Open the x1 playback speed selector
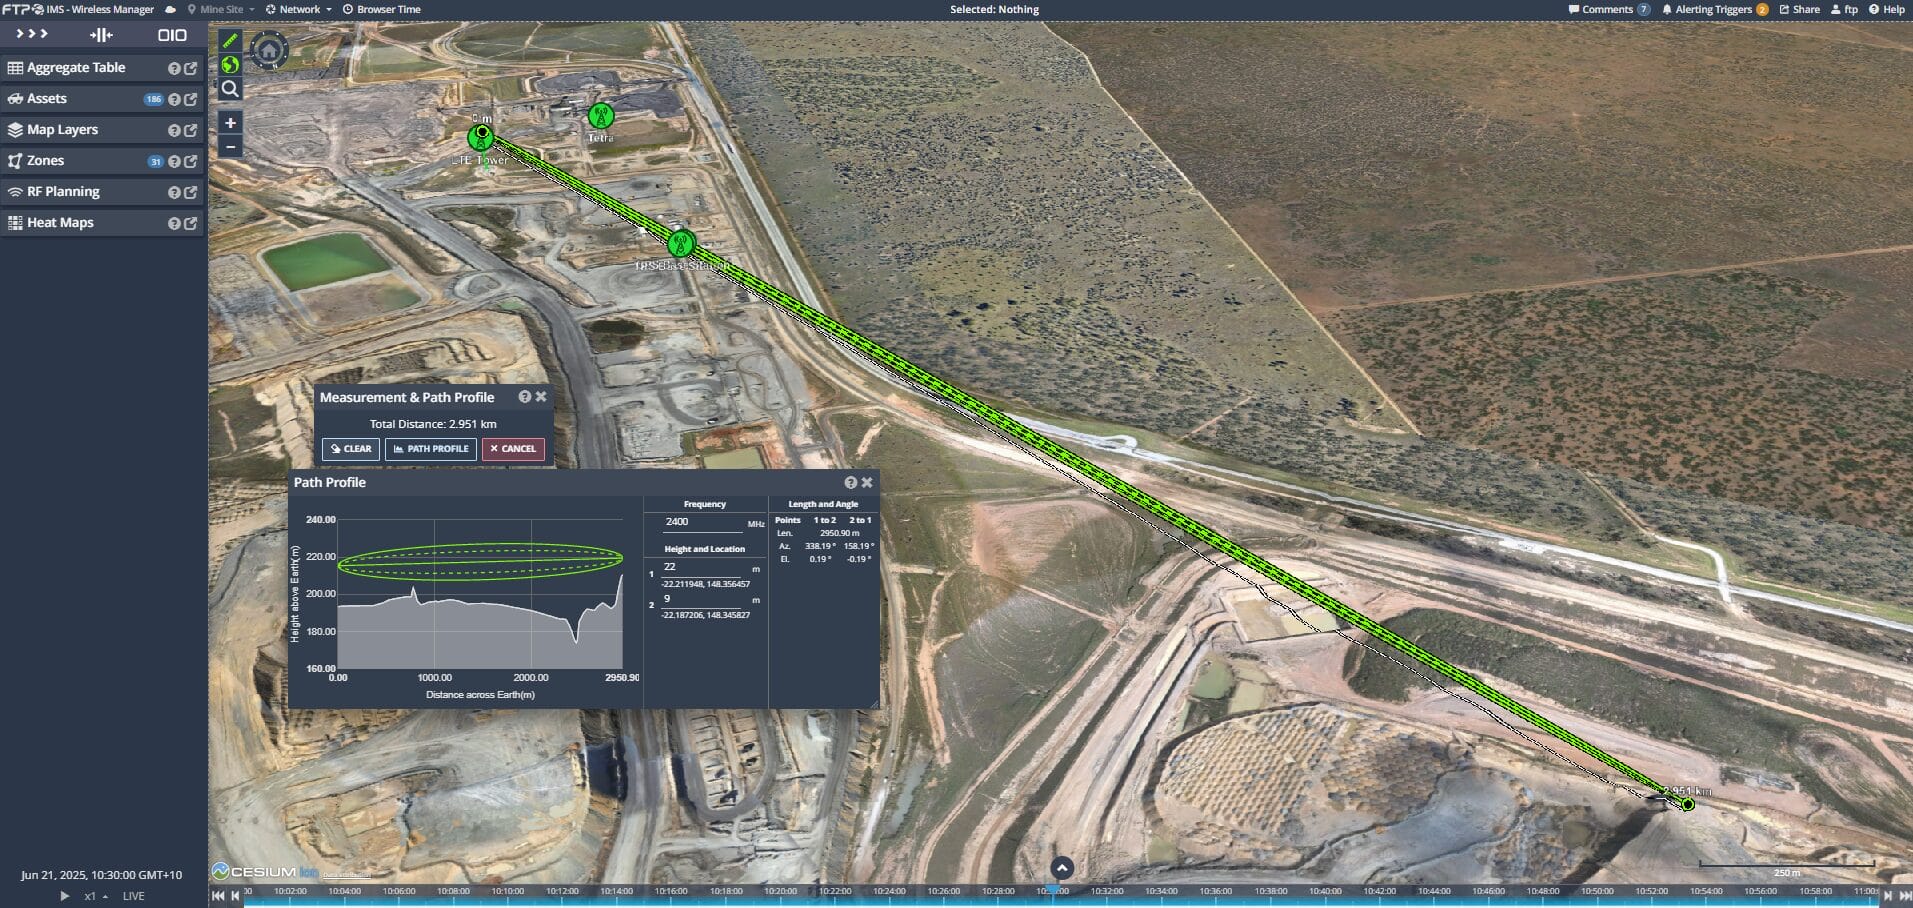 (x=91, y=896)
